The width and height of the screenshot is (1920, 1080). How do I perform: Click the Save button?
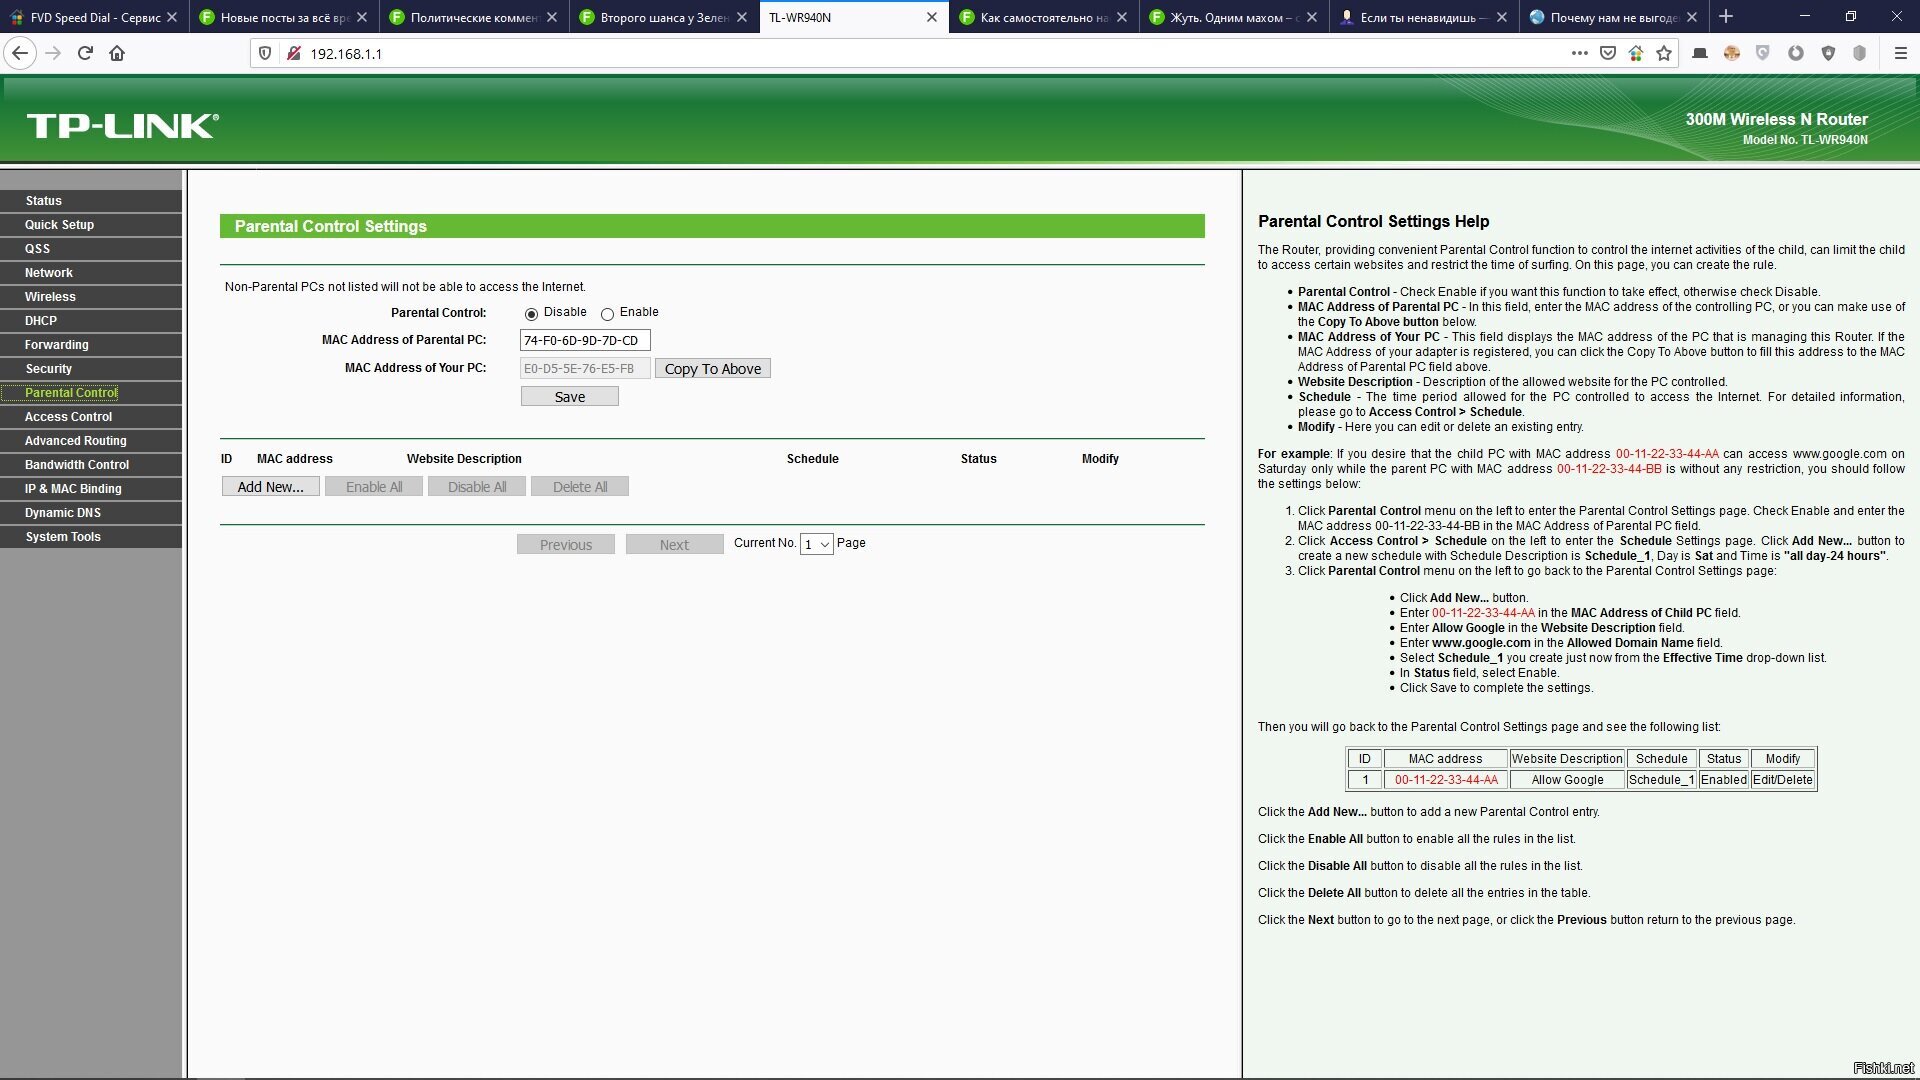pyautogui.click(x=568, y=397)
